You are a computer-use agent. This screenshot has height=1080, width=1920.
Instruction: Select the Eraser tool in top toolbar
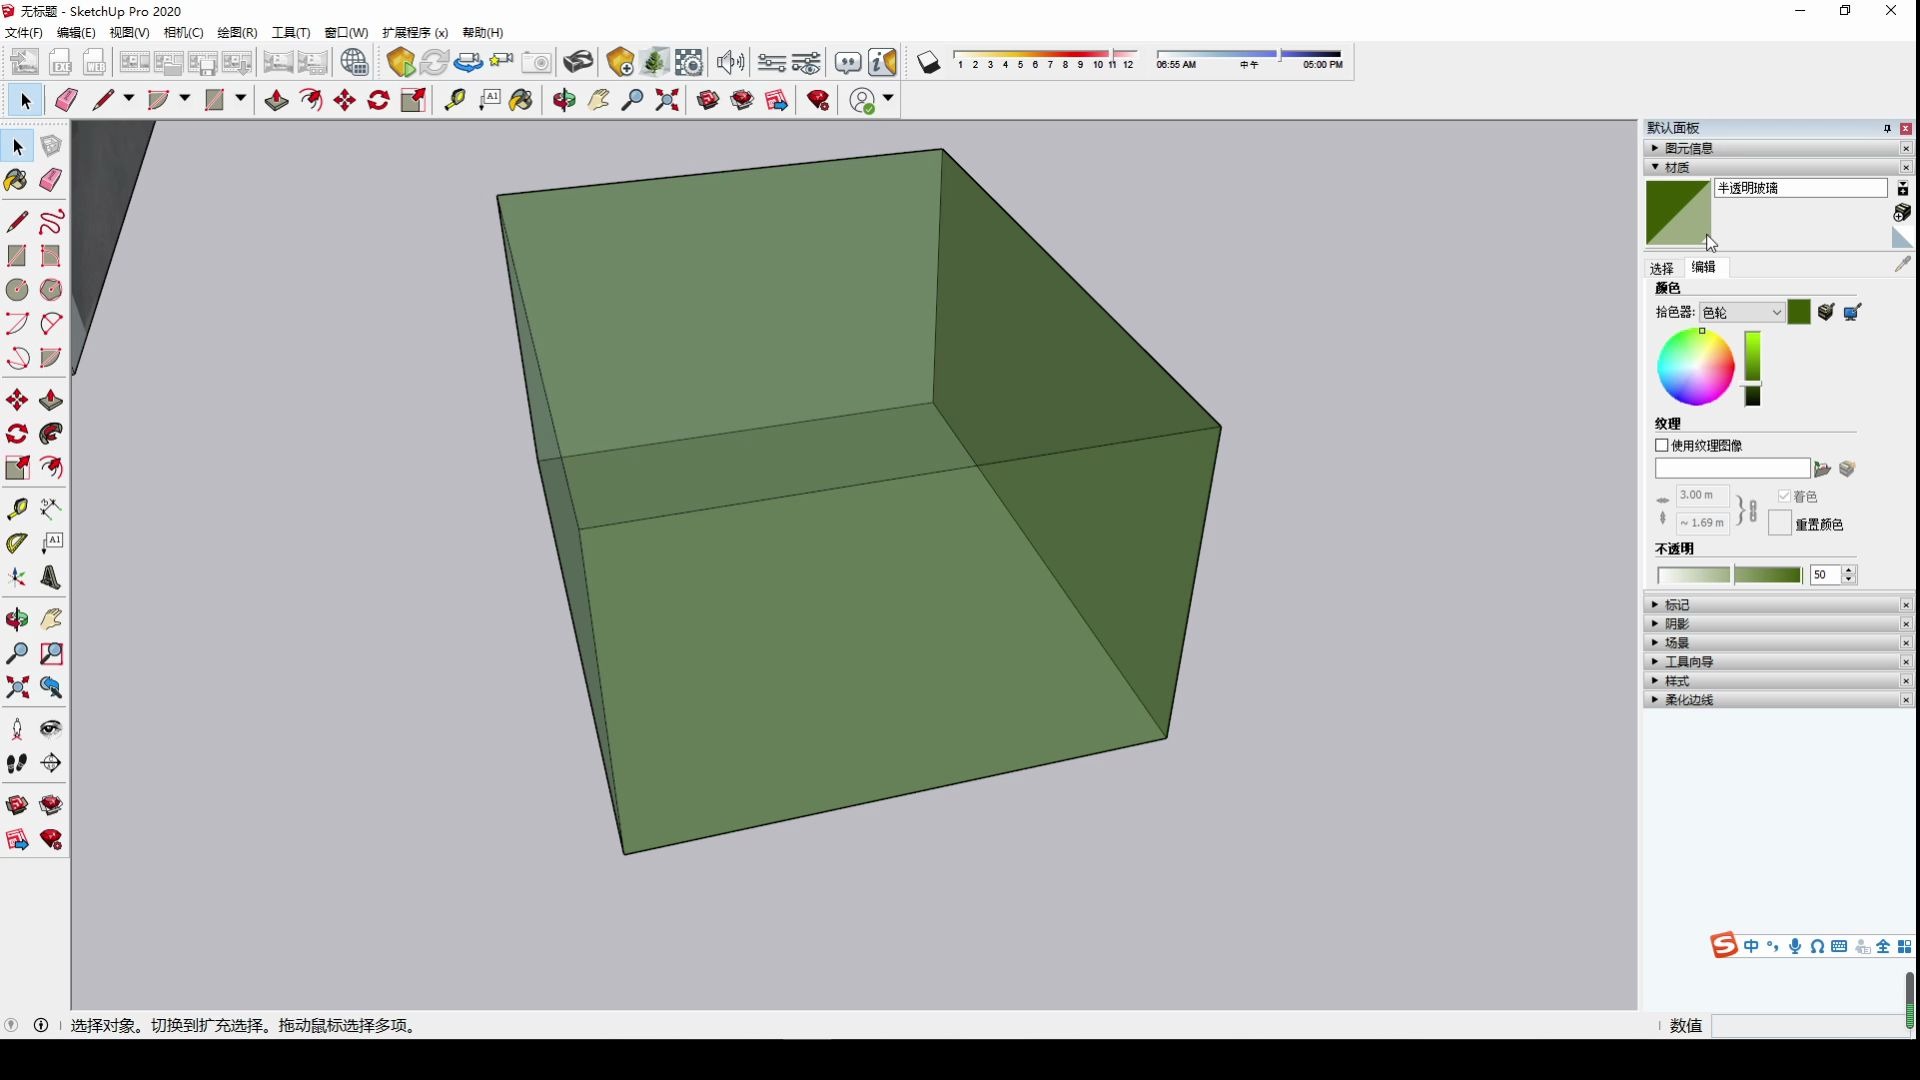(66, 100)
